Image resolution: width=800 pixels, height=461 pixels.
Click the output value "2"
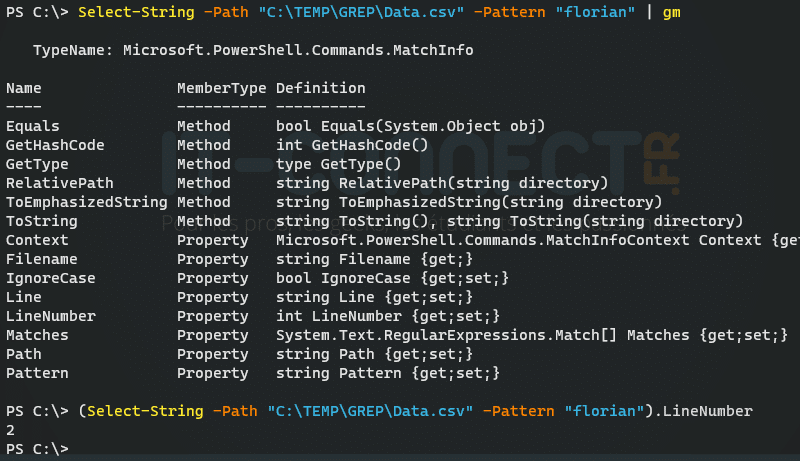coord(10,430)
